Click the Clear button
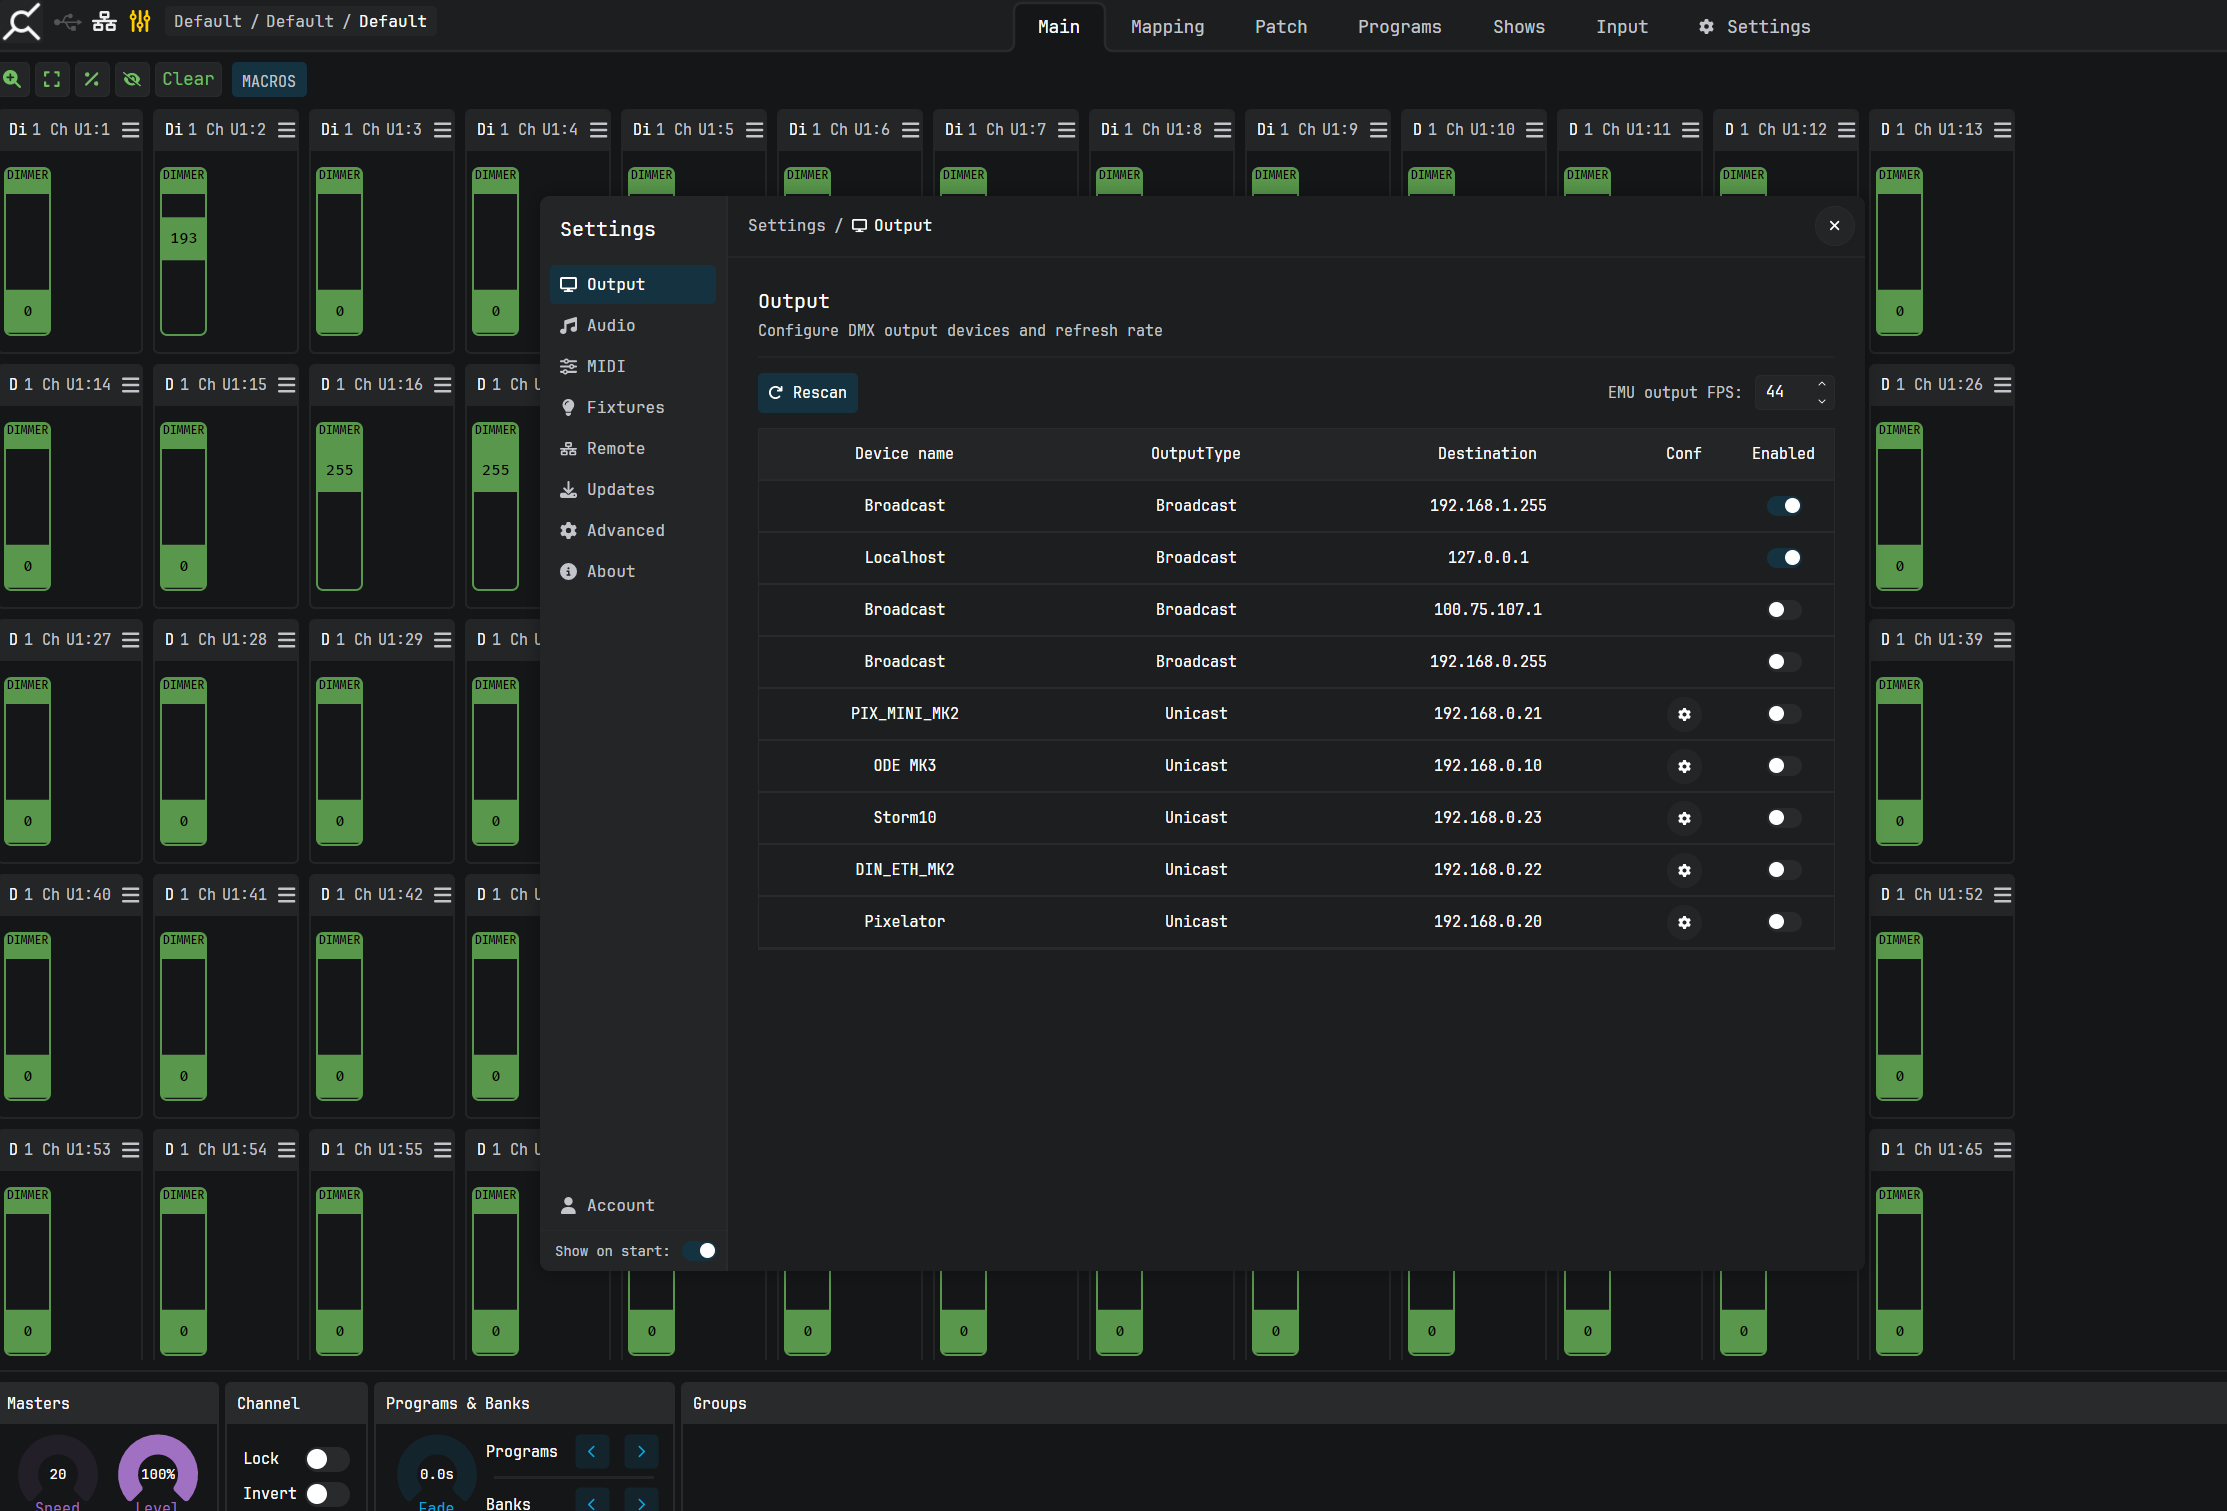 tap(188, 79)
